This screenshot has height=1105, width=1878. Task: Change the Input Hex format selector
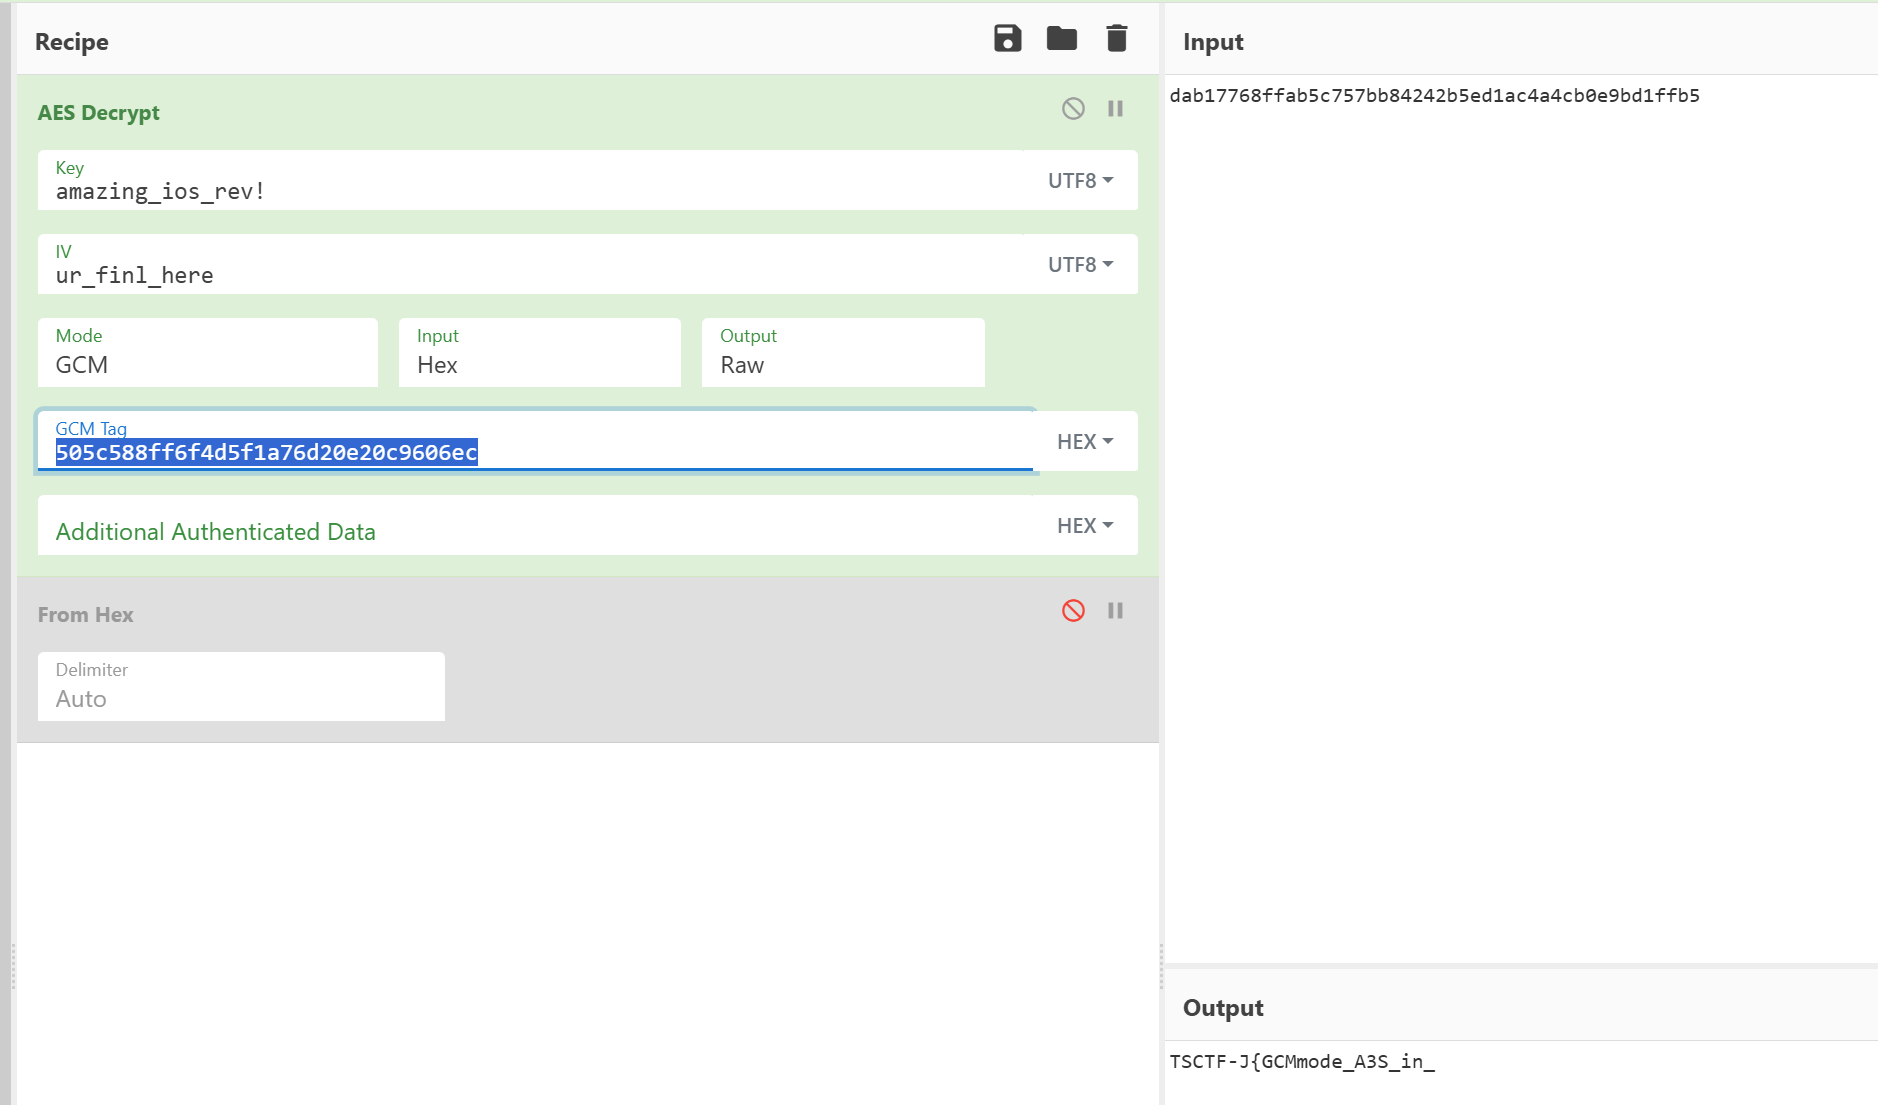pos(539,353)
